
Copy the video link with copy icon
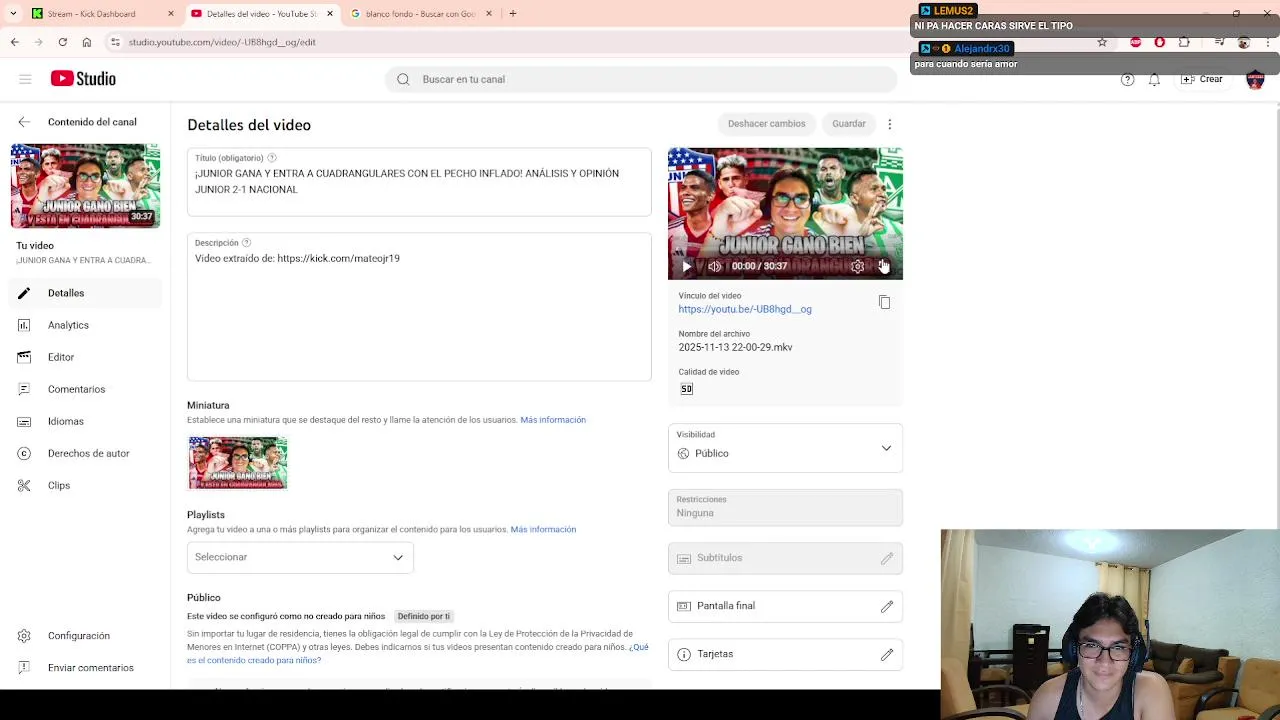pos(884,302)
